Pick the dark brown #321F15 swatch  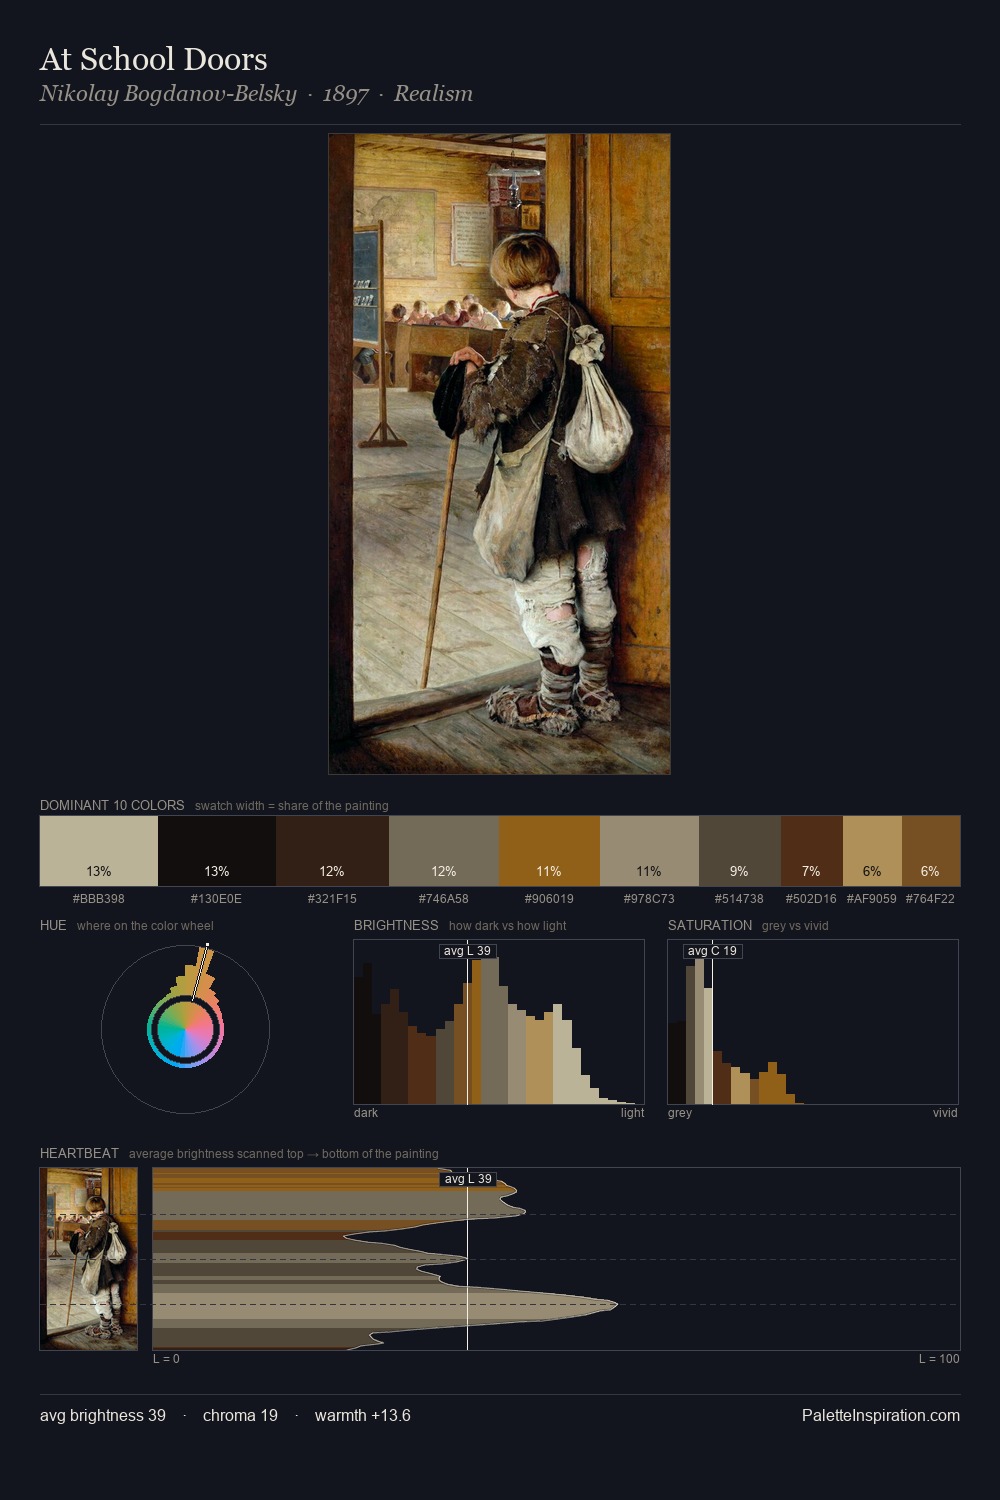(332, 851)
